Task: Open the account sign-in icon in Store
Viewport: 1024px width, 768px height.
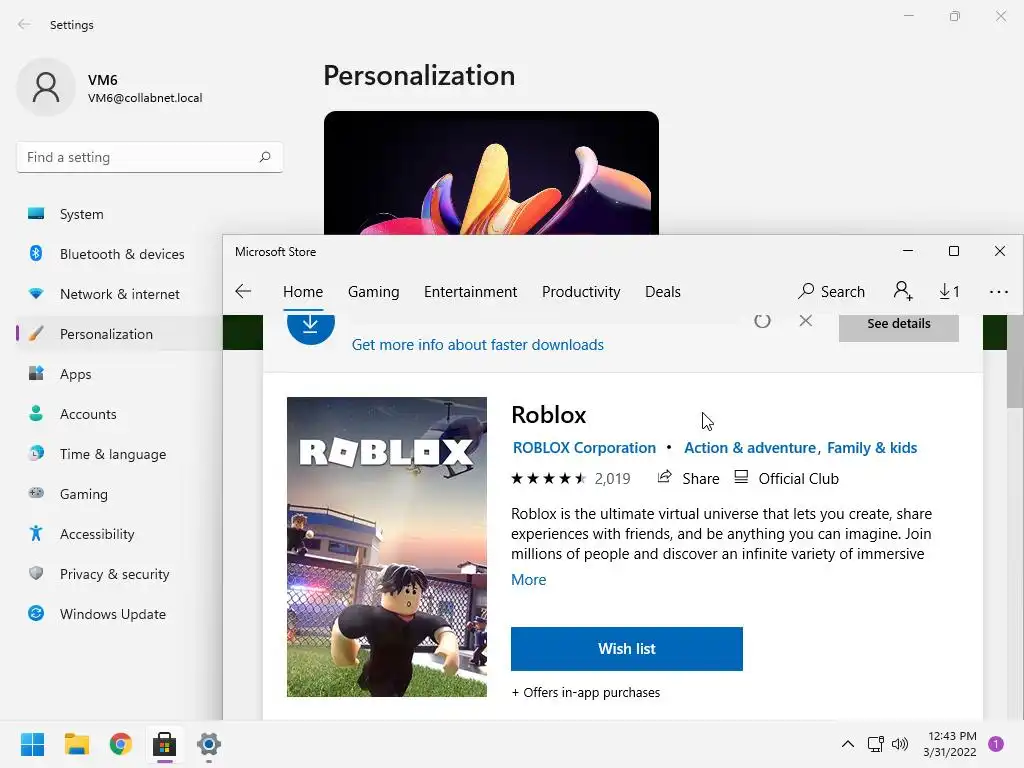Action: [903, 291]
